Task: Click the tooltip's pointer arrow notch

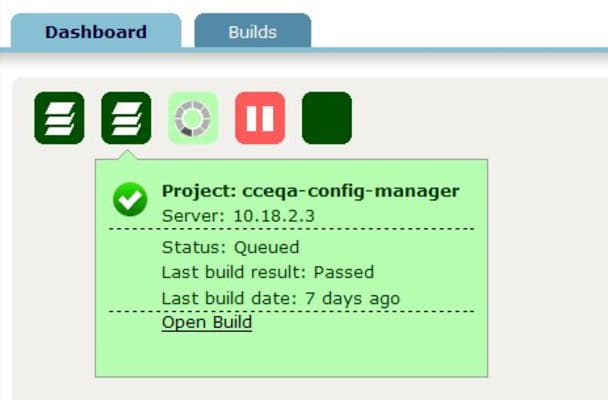Action: coord(126,154)
